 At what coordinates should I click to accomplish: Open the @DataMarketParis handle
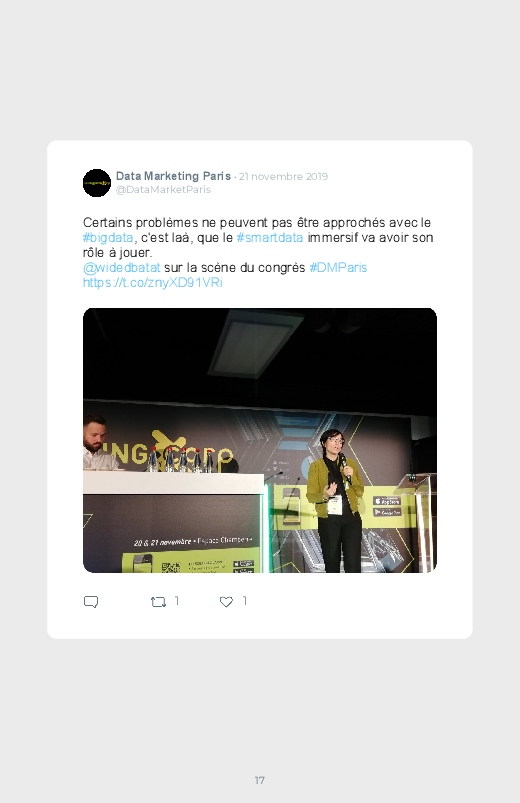pyautogui.click(x=163, y=189)
